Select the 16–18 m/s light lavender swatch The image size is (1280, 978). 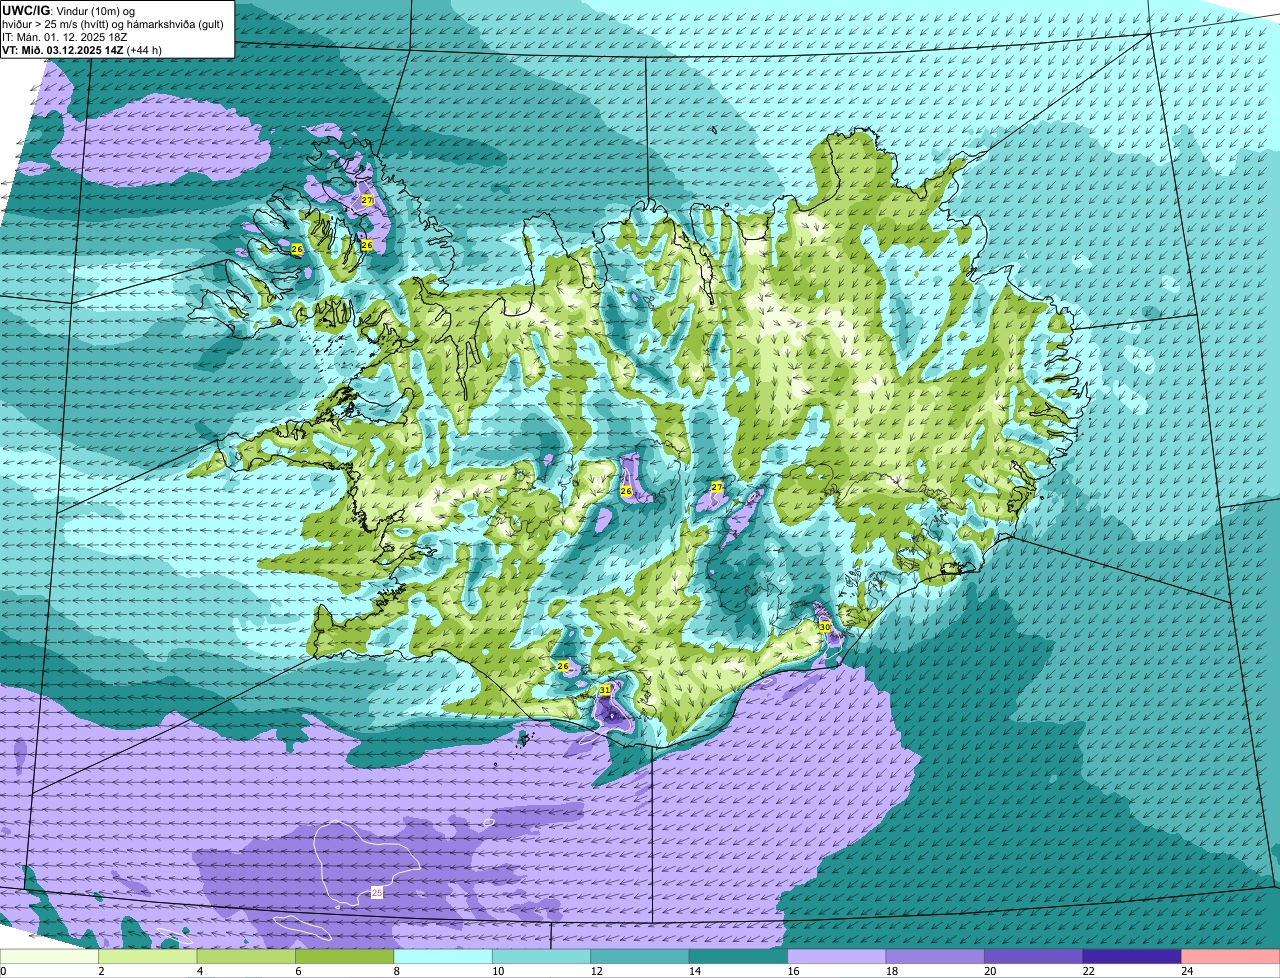pos(837,956)
